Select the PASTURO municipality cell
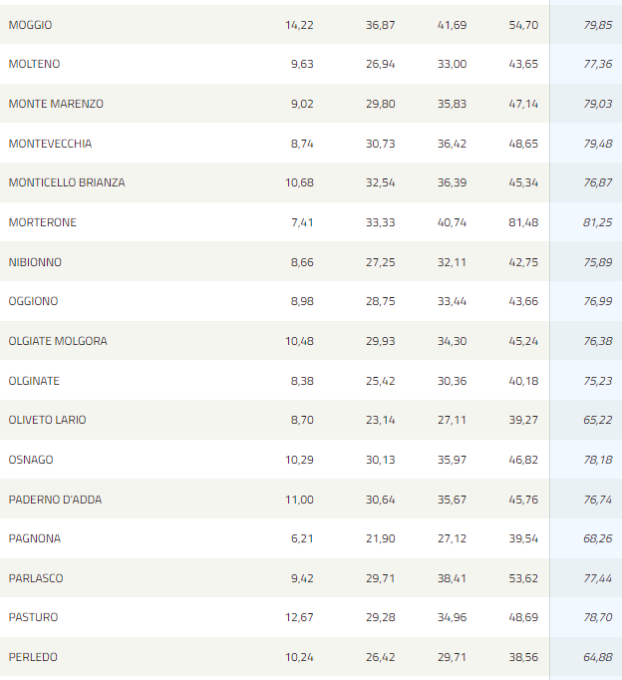This screenshot has width=622, height=680. point(33,618)
